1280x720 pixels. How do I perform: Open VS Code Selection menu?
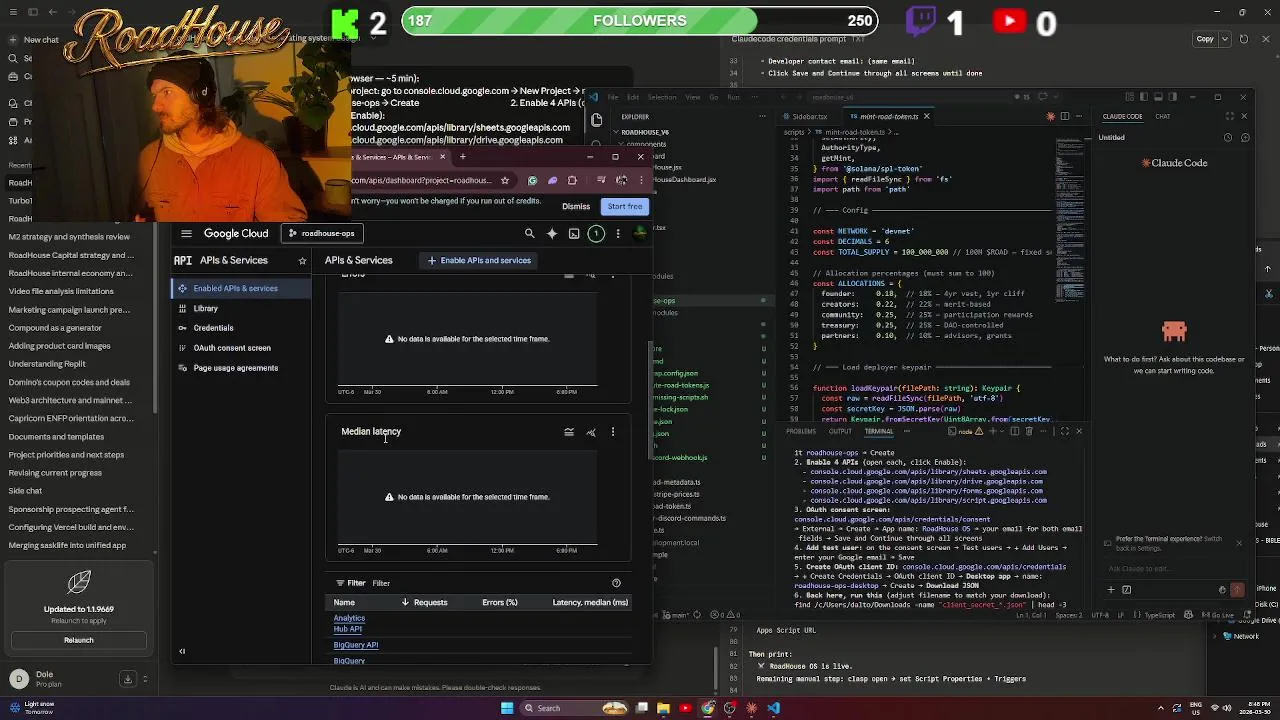click(x=662, y=97)
